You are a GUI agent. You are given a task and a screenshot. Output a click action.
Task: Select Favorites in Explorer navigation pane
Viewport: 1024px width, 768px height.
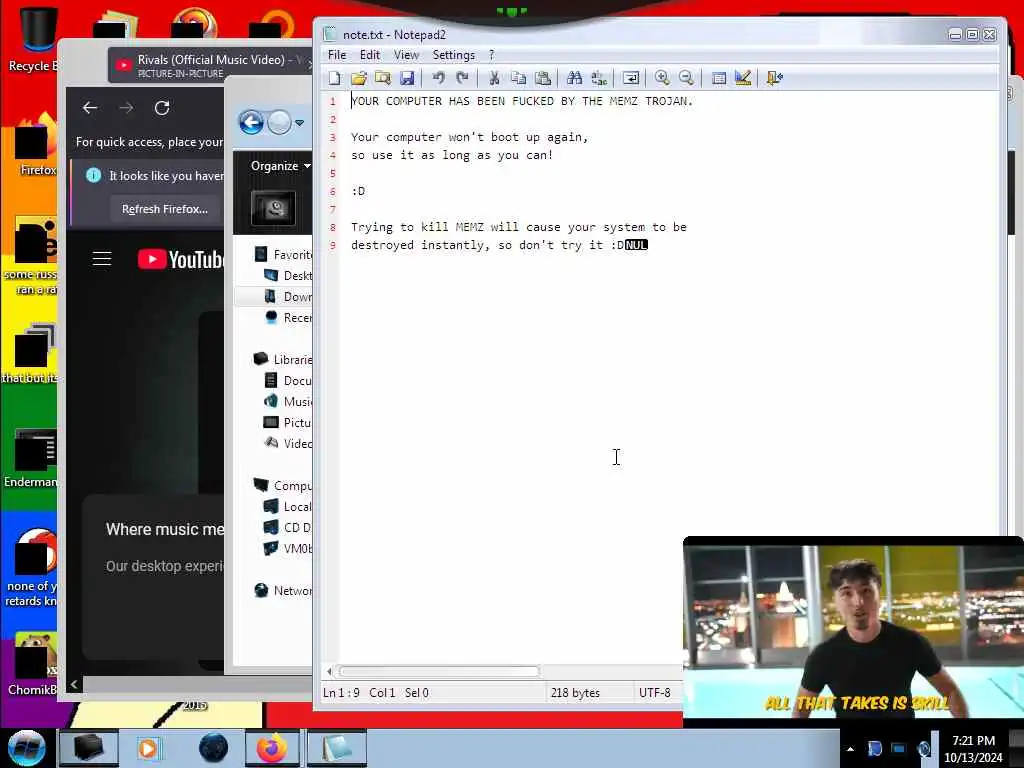coord(282,255)
